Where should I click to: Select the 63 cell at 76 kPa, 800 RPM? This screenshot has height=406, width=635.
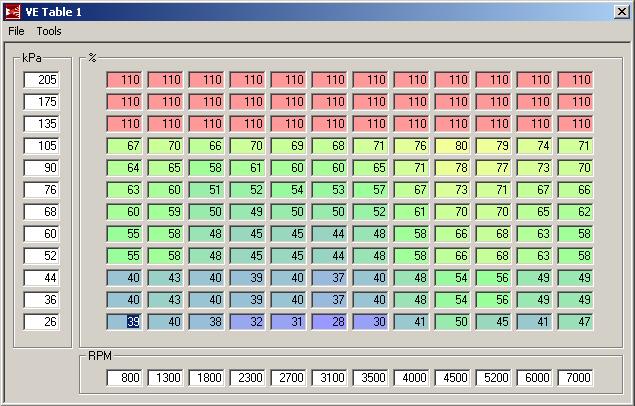coord(124,189)
